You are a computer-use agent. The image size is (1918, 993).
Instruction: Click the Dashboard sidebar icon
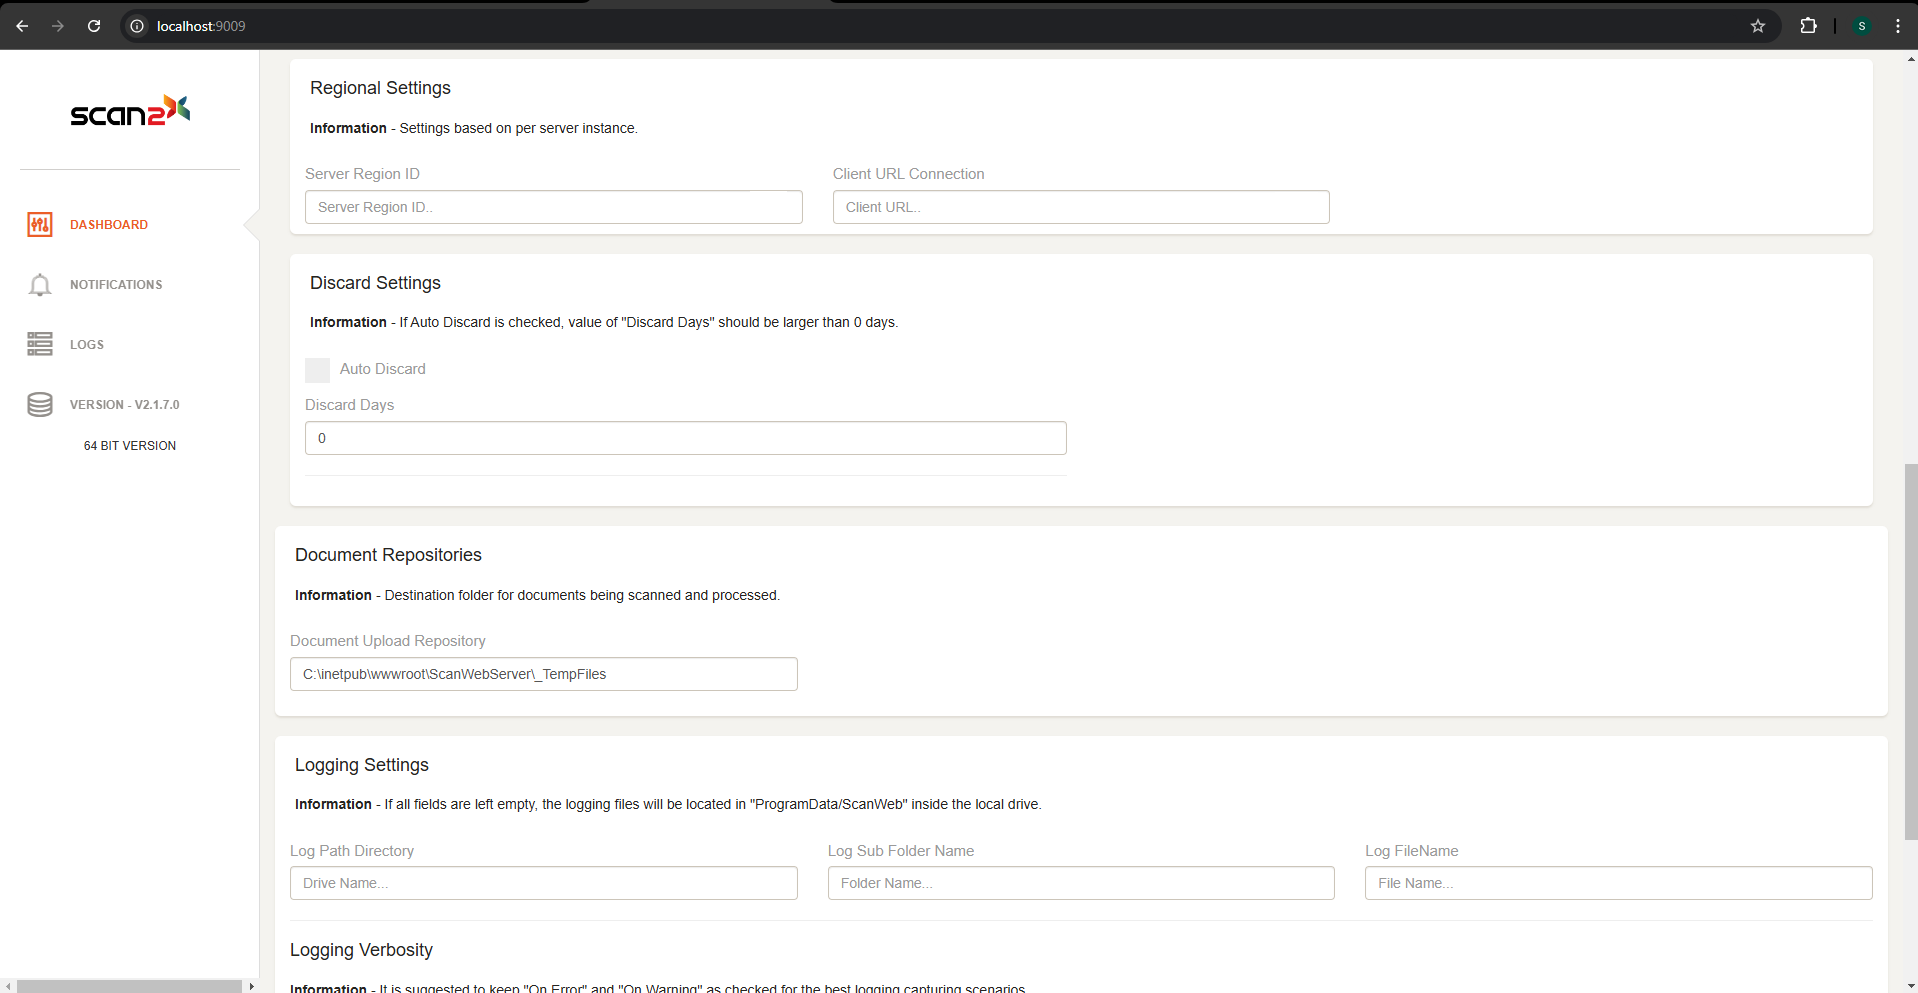pos(40,225)
